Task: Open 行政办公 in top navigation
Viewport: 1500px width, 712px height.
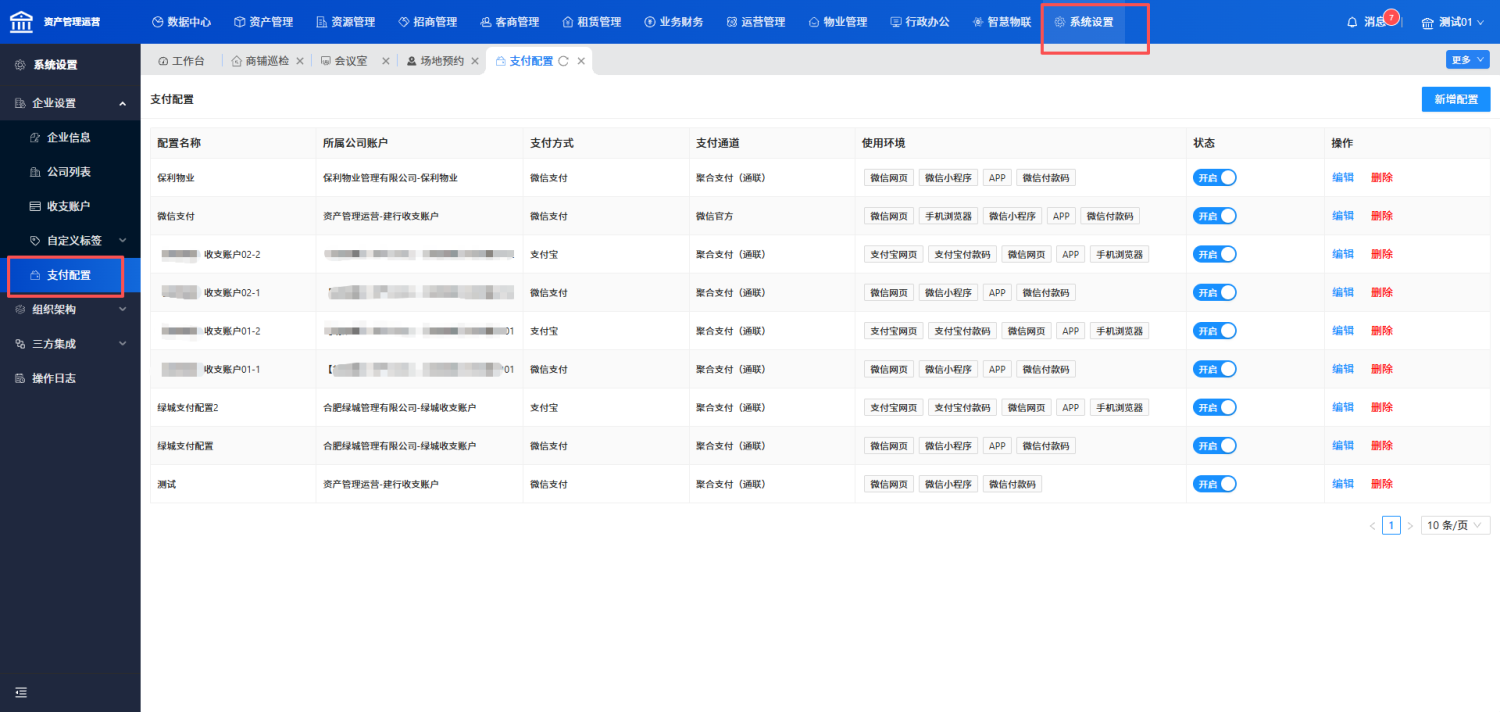Action: pos(920,22)
